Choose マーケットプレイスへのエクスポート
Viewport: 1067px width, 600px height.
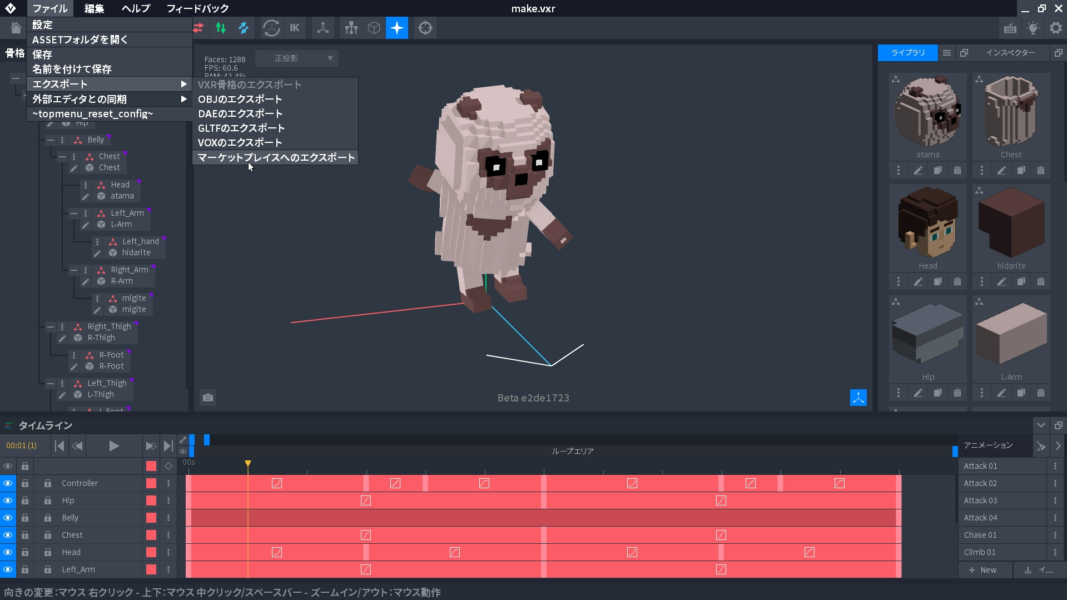click(x=276, y=157)
